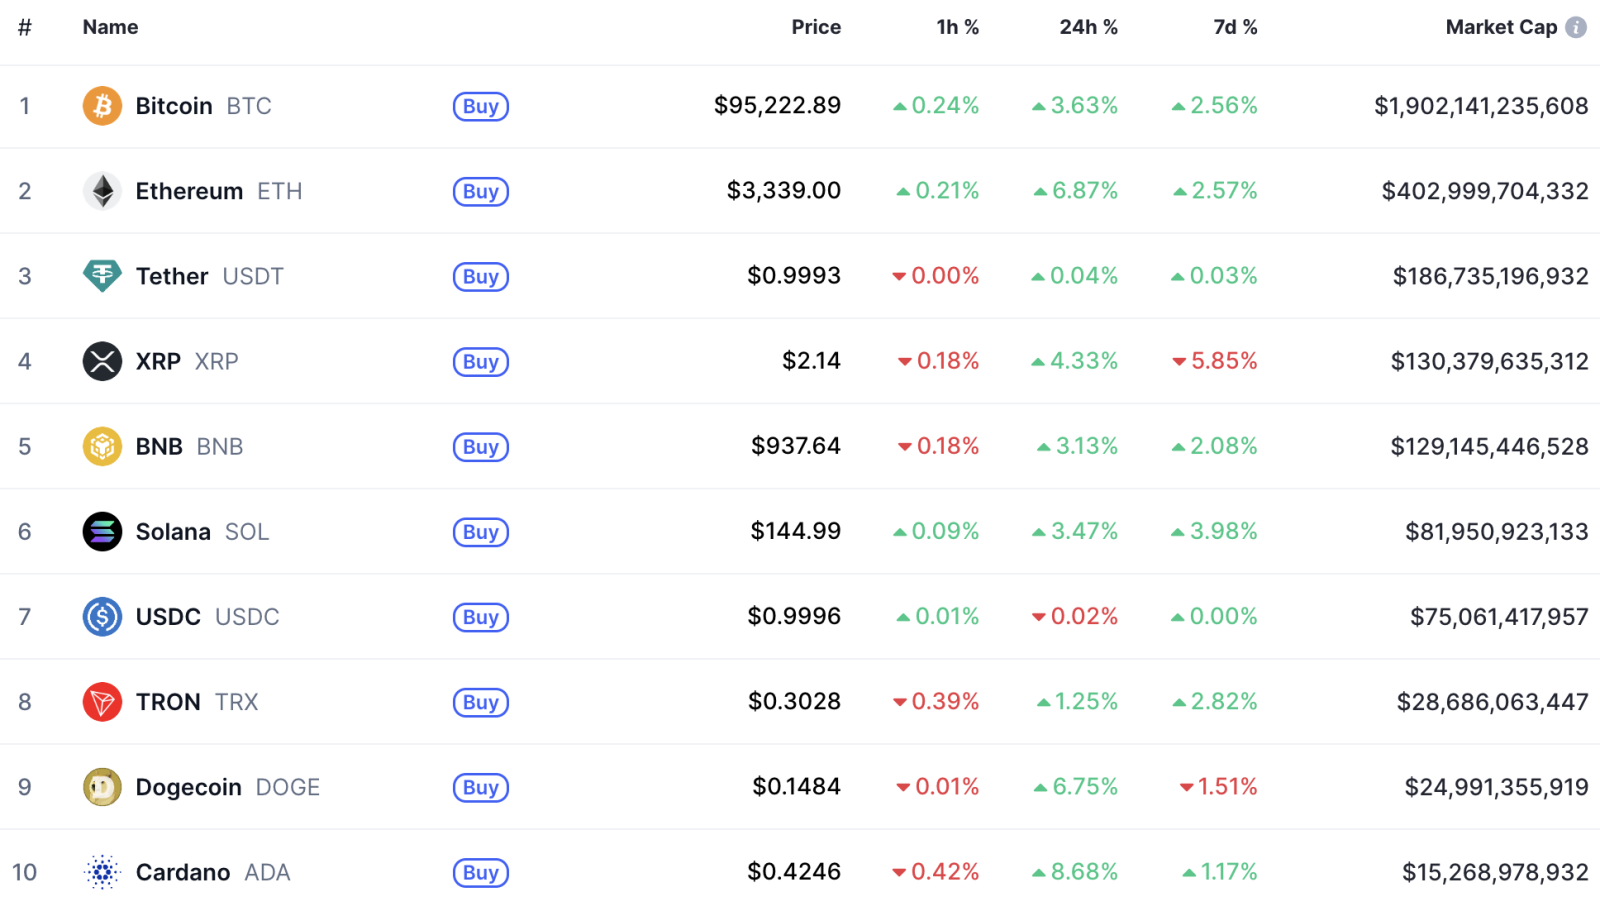Click the Bitcoin coin logo icon

pos(102,106)
